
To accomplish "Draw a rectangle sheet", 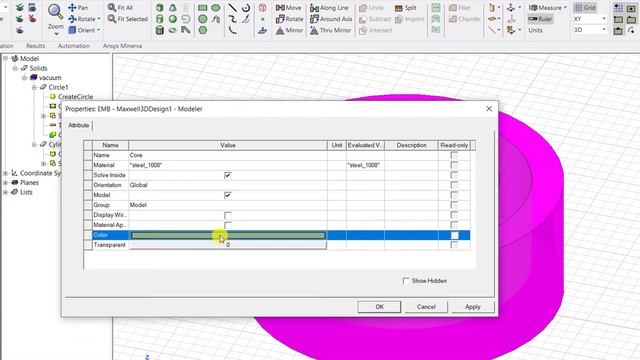I will (202, 8).
